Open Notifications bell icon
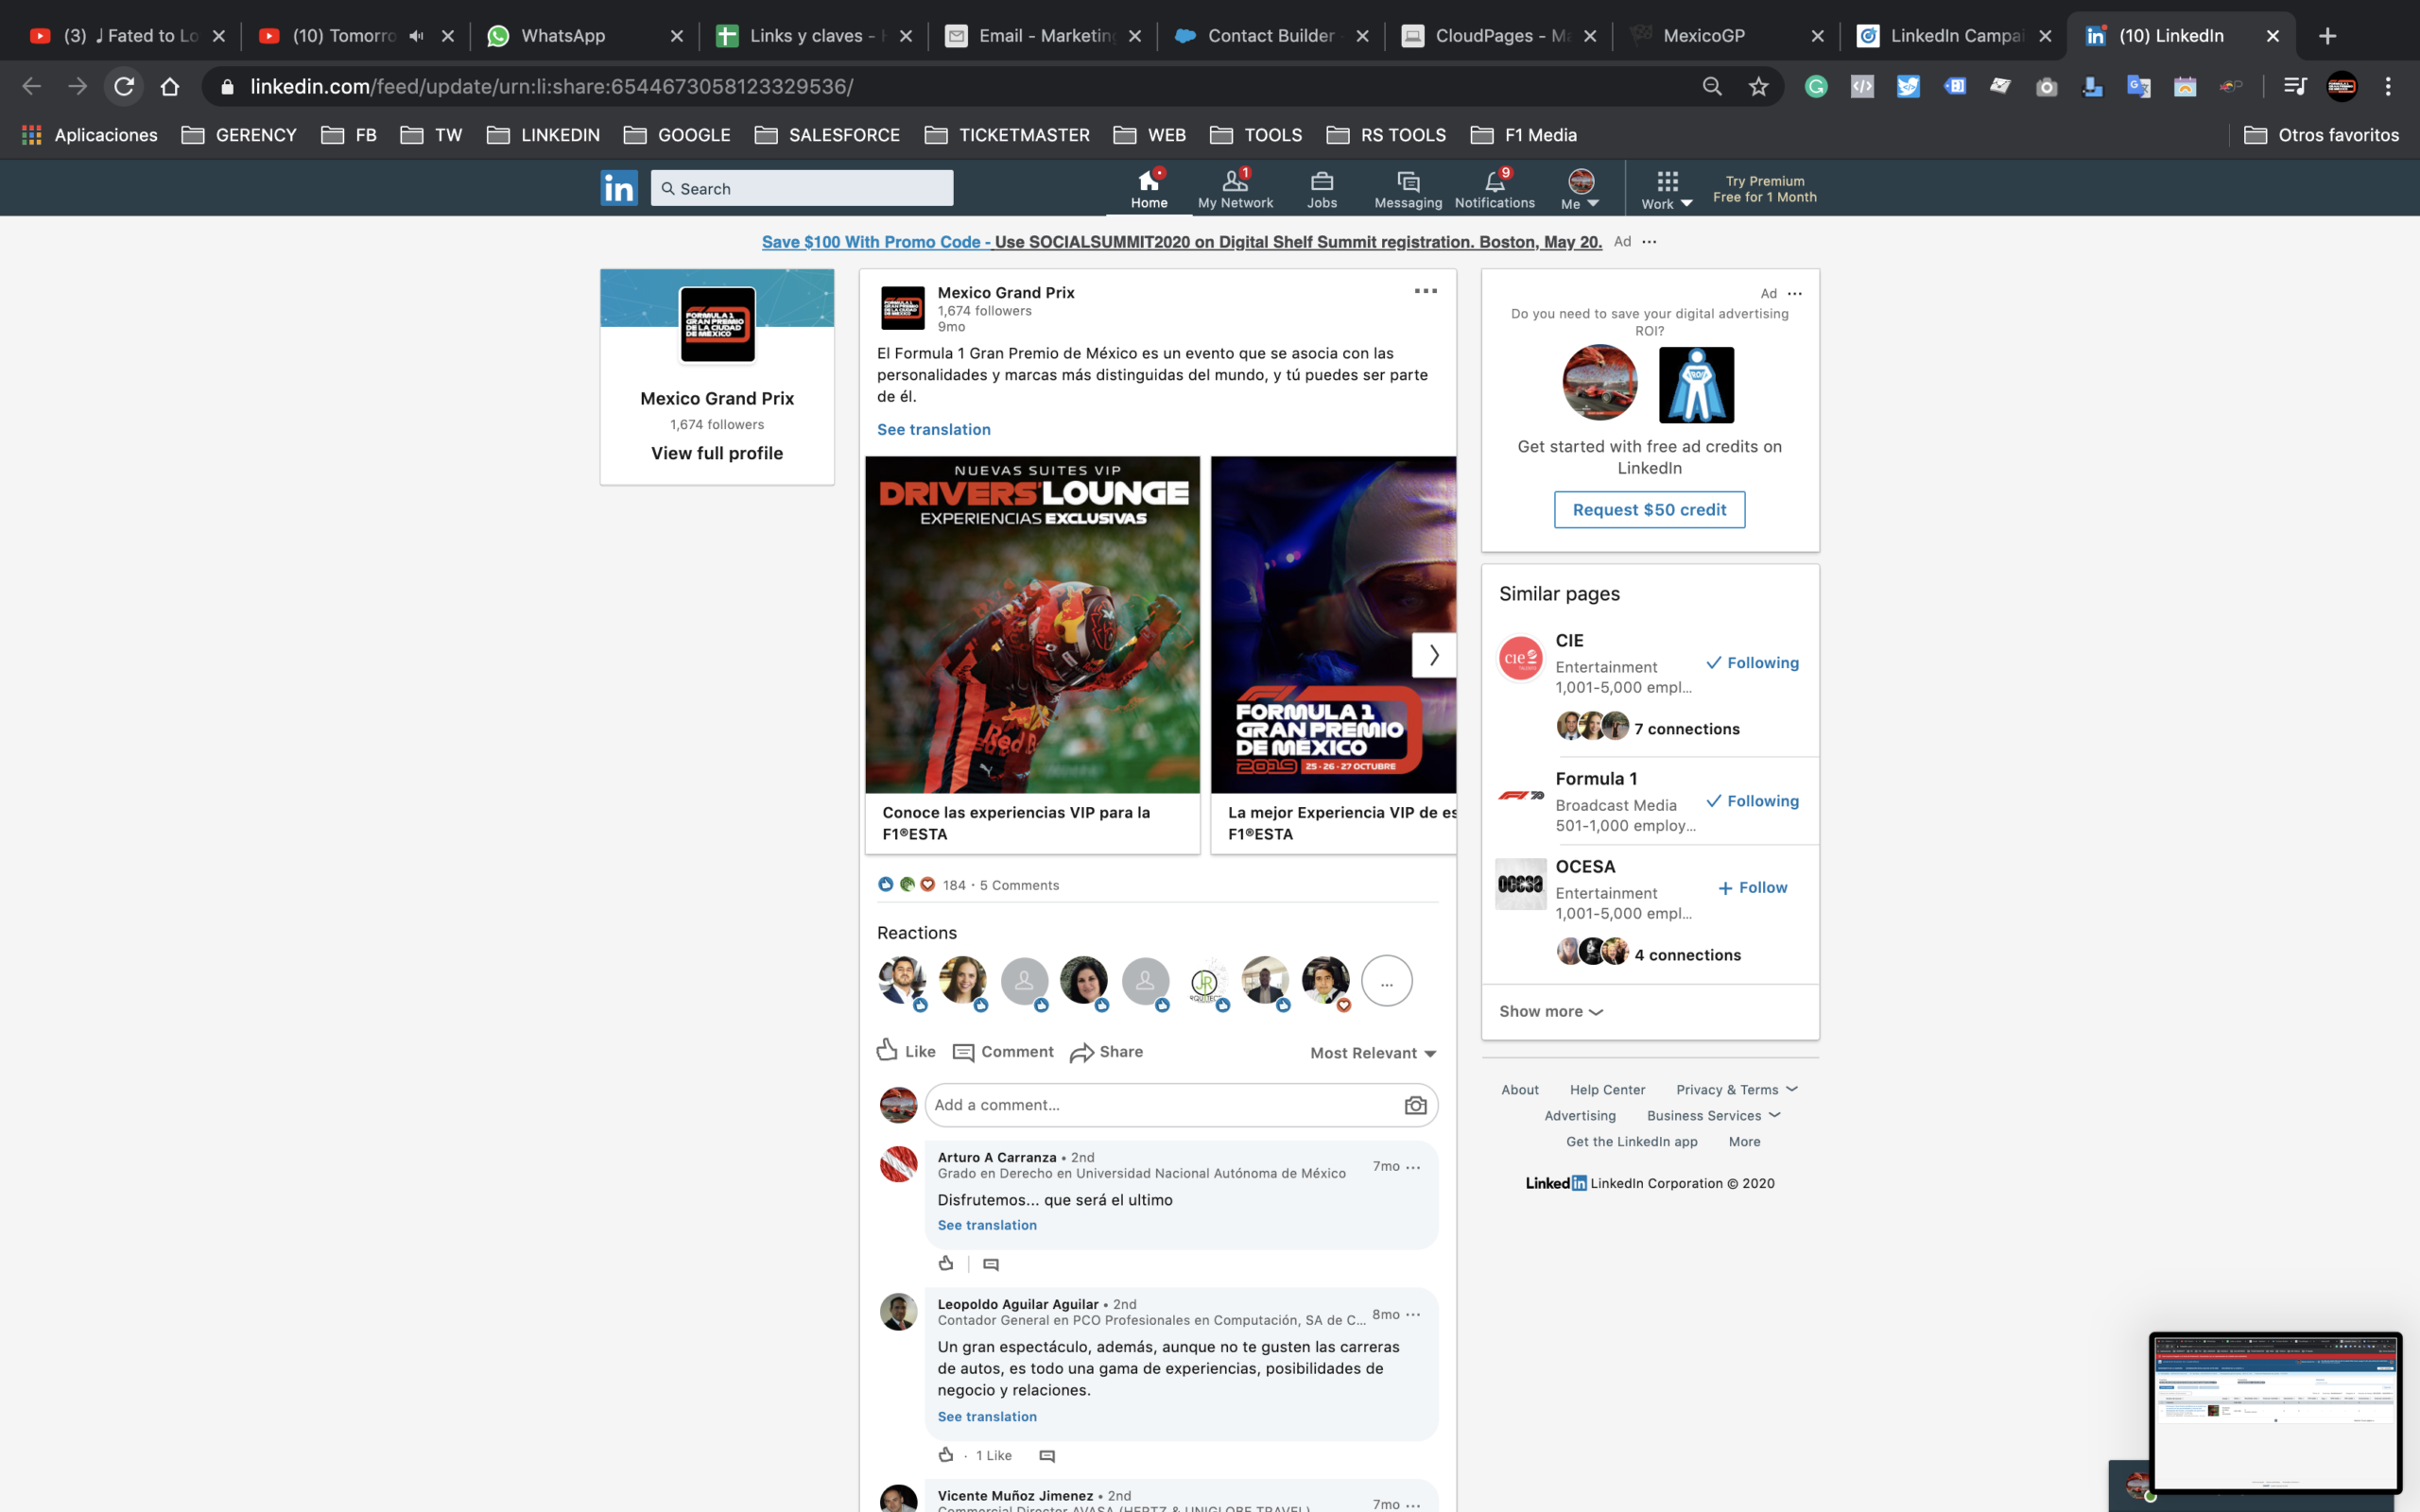 click(x=1494, y=182)
